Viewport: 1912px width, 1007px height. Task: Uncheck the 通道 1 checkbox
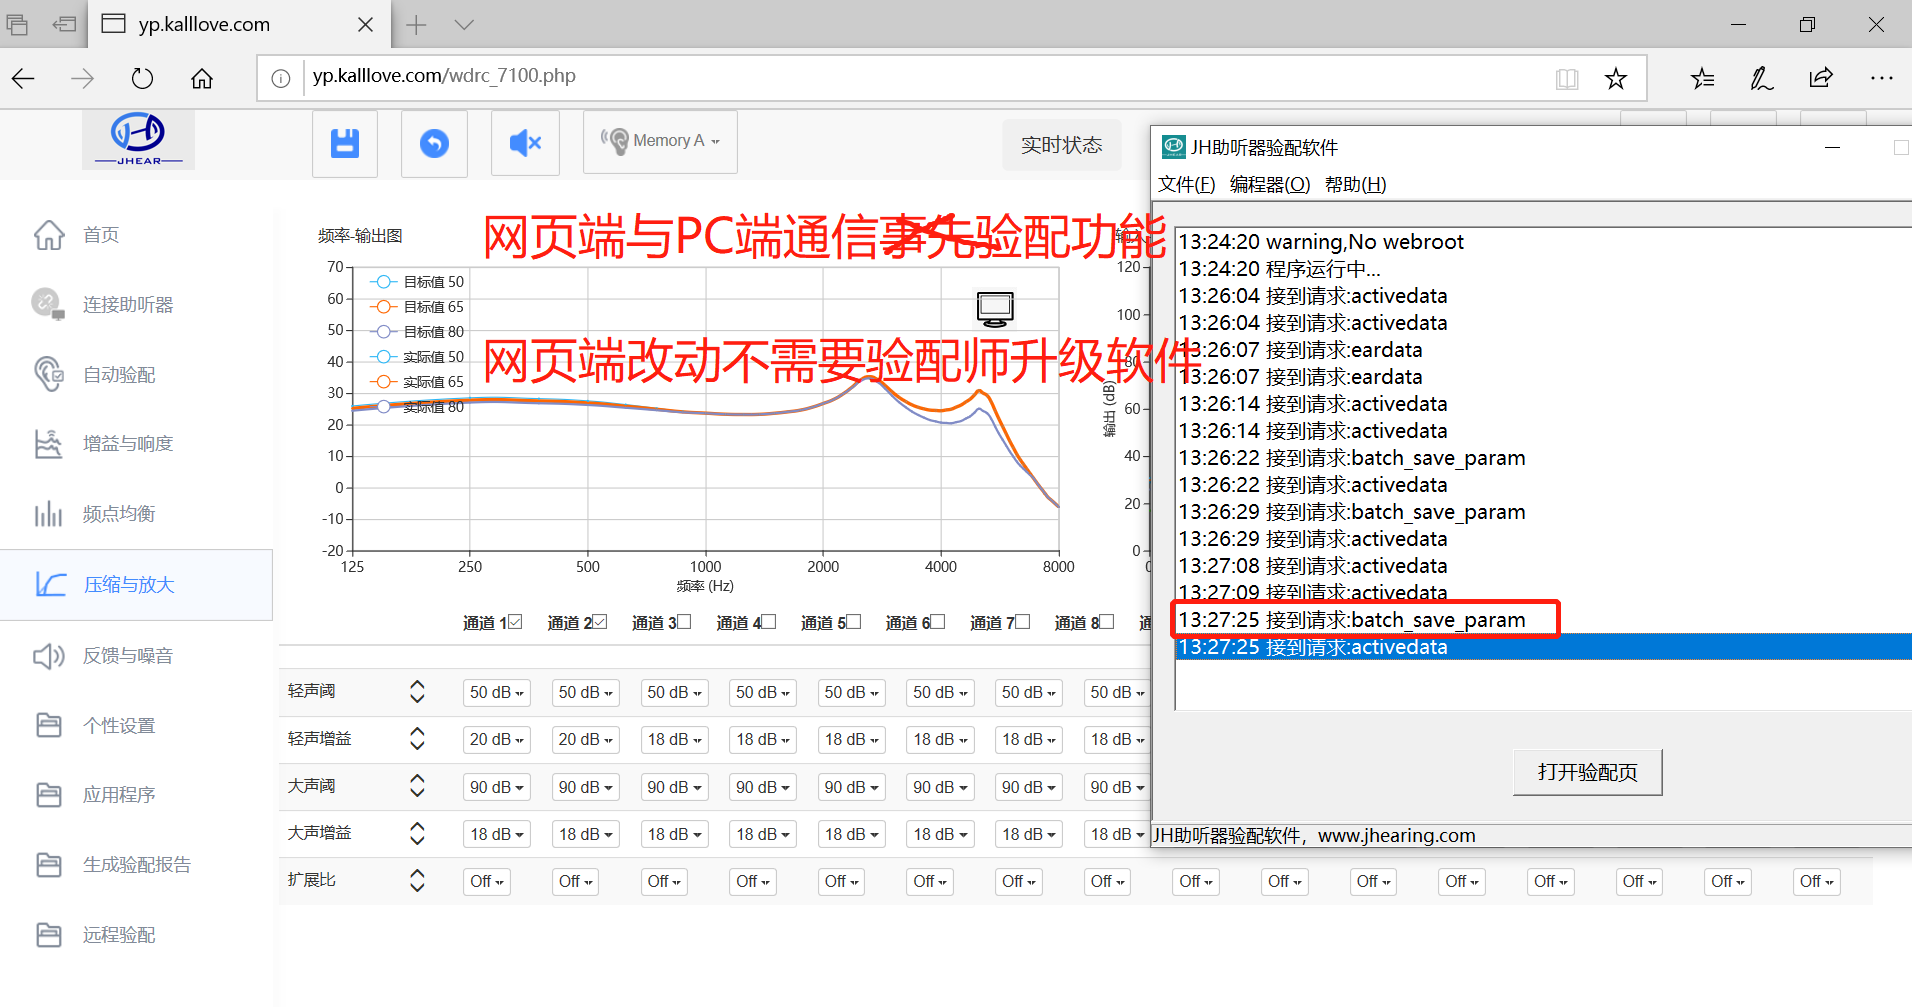[515, 622]
